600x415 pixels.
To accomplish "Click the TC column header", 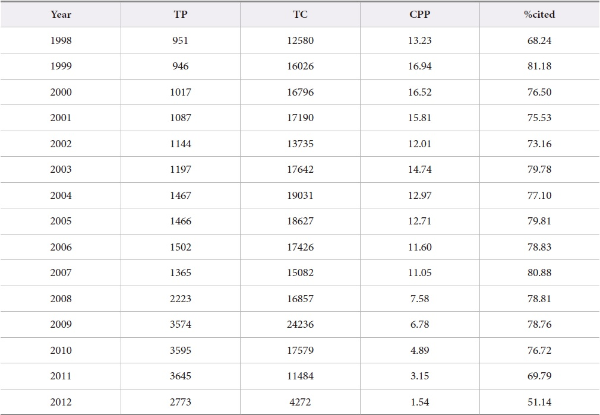I will 300,15.
